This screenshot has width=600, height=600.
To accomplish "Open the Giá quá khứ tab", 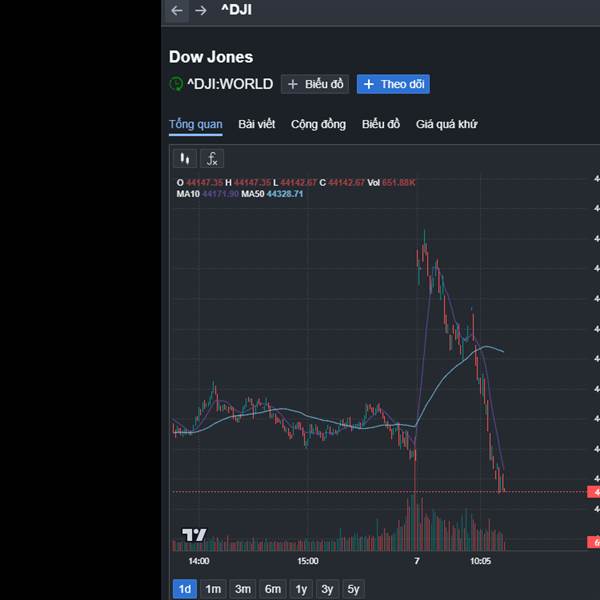I will pyautogui.click(x=447, y=124).
